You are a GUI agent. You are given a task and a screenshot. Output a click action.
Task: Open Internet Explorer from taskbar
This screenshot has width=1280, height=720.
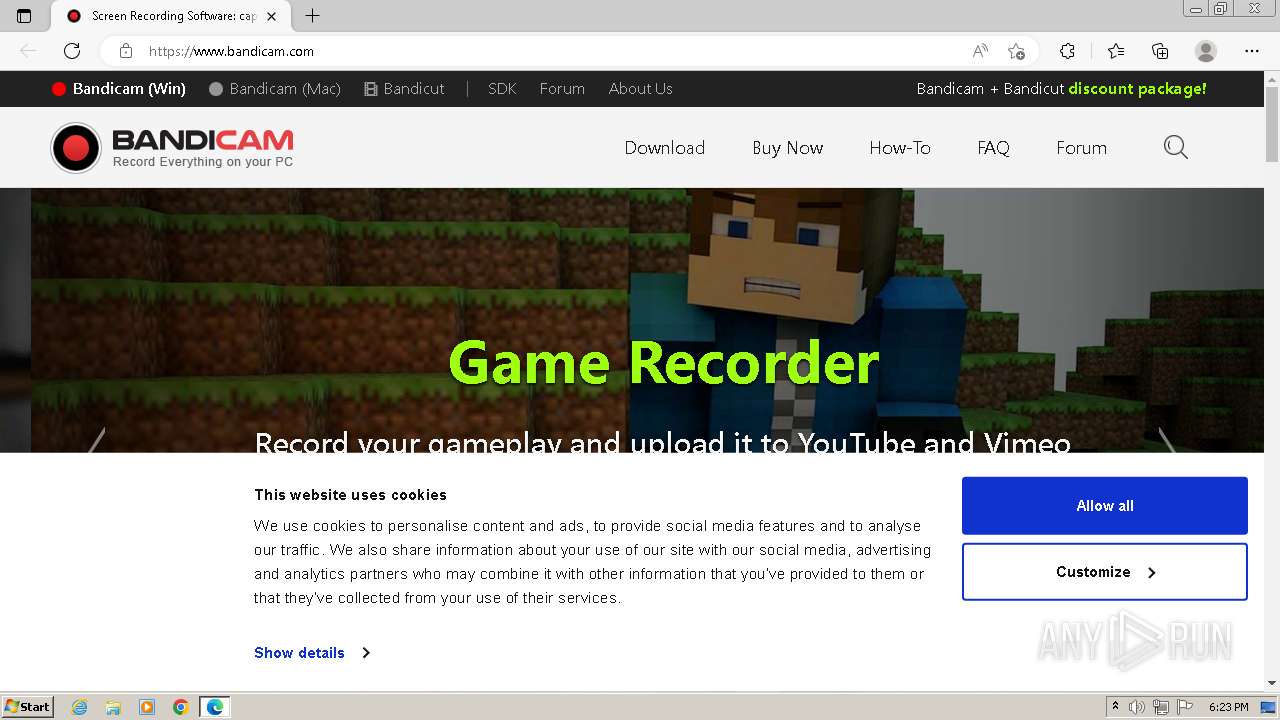[79, 707]
